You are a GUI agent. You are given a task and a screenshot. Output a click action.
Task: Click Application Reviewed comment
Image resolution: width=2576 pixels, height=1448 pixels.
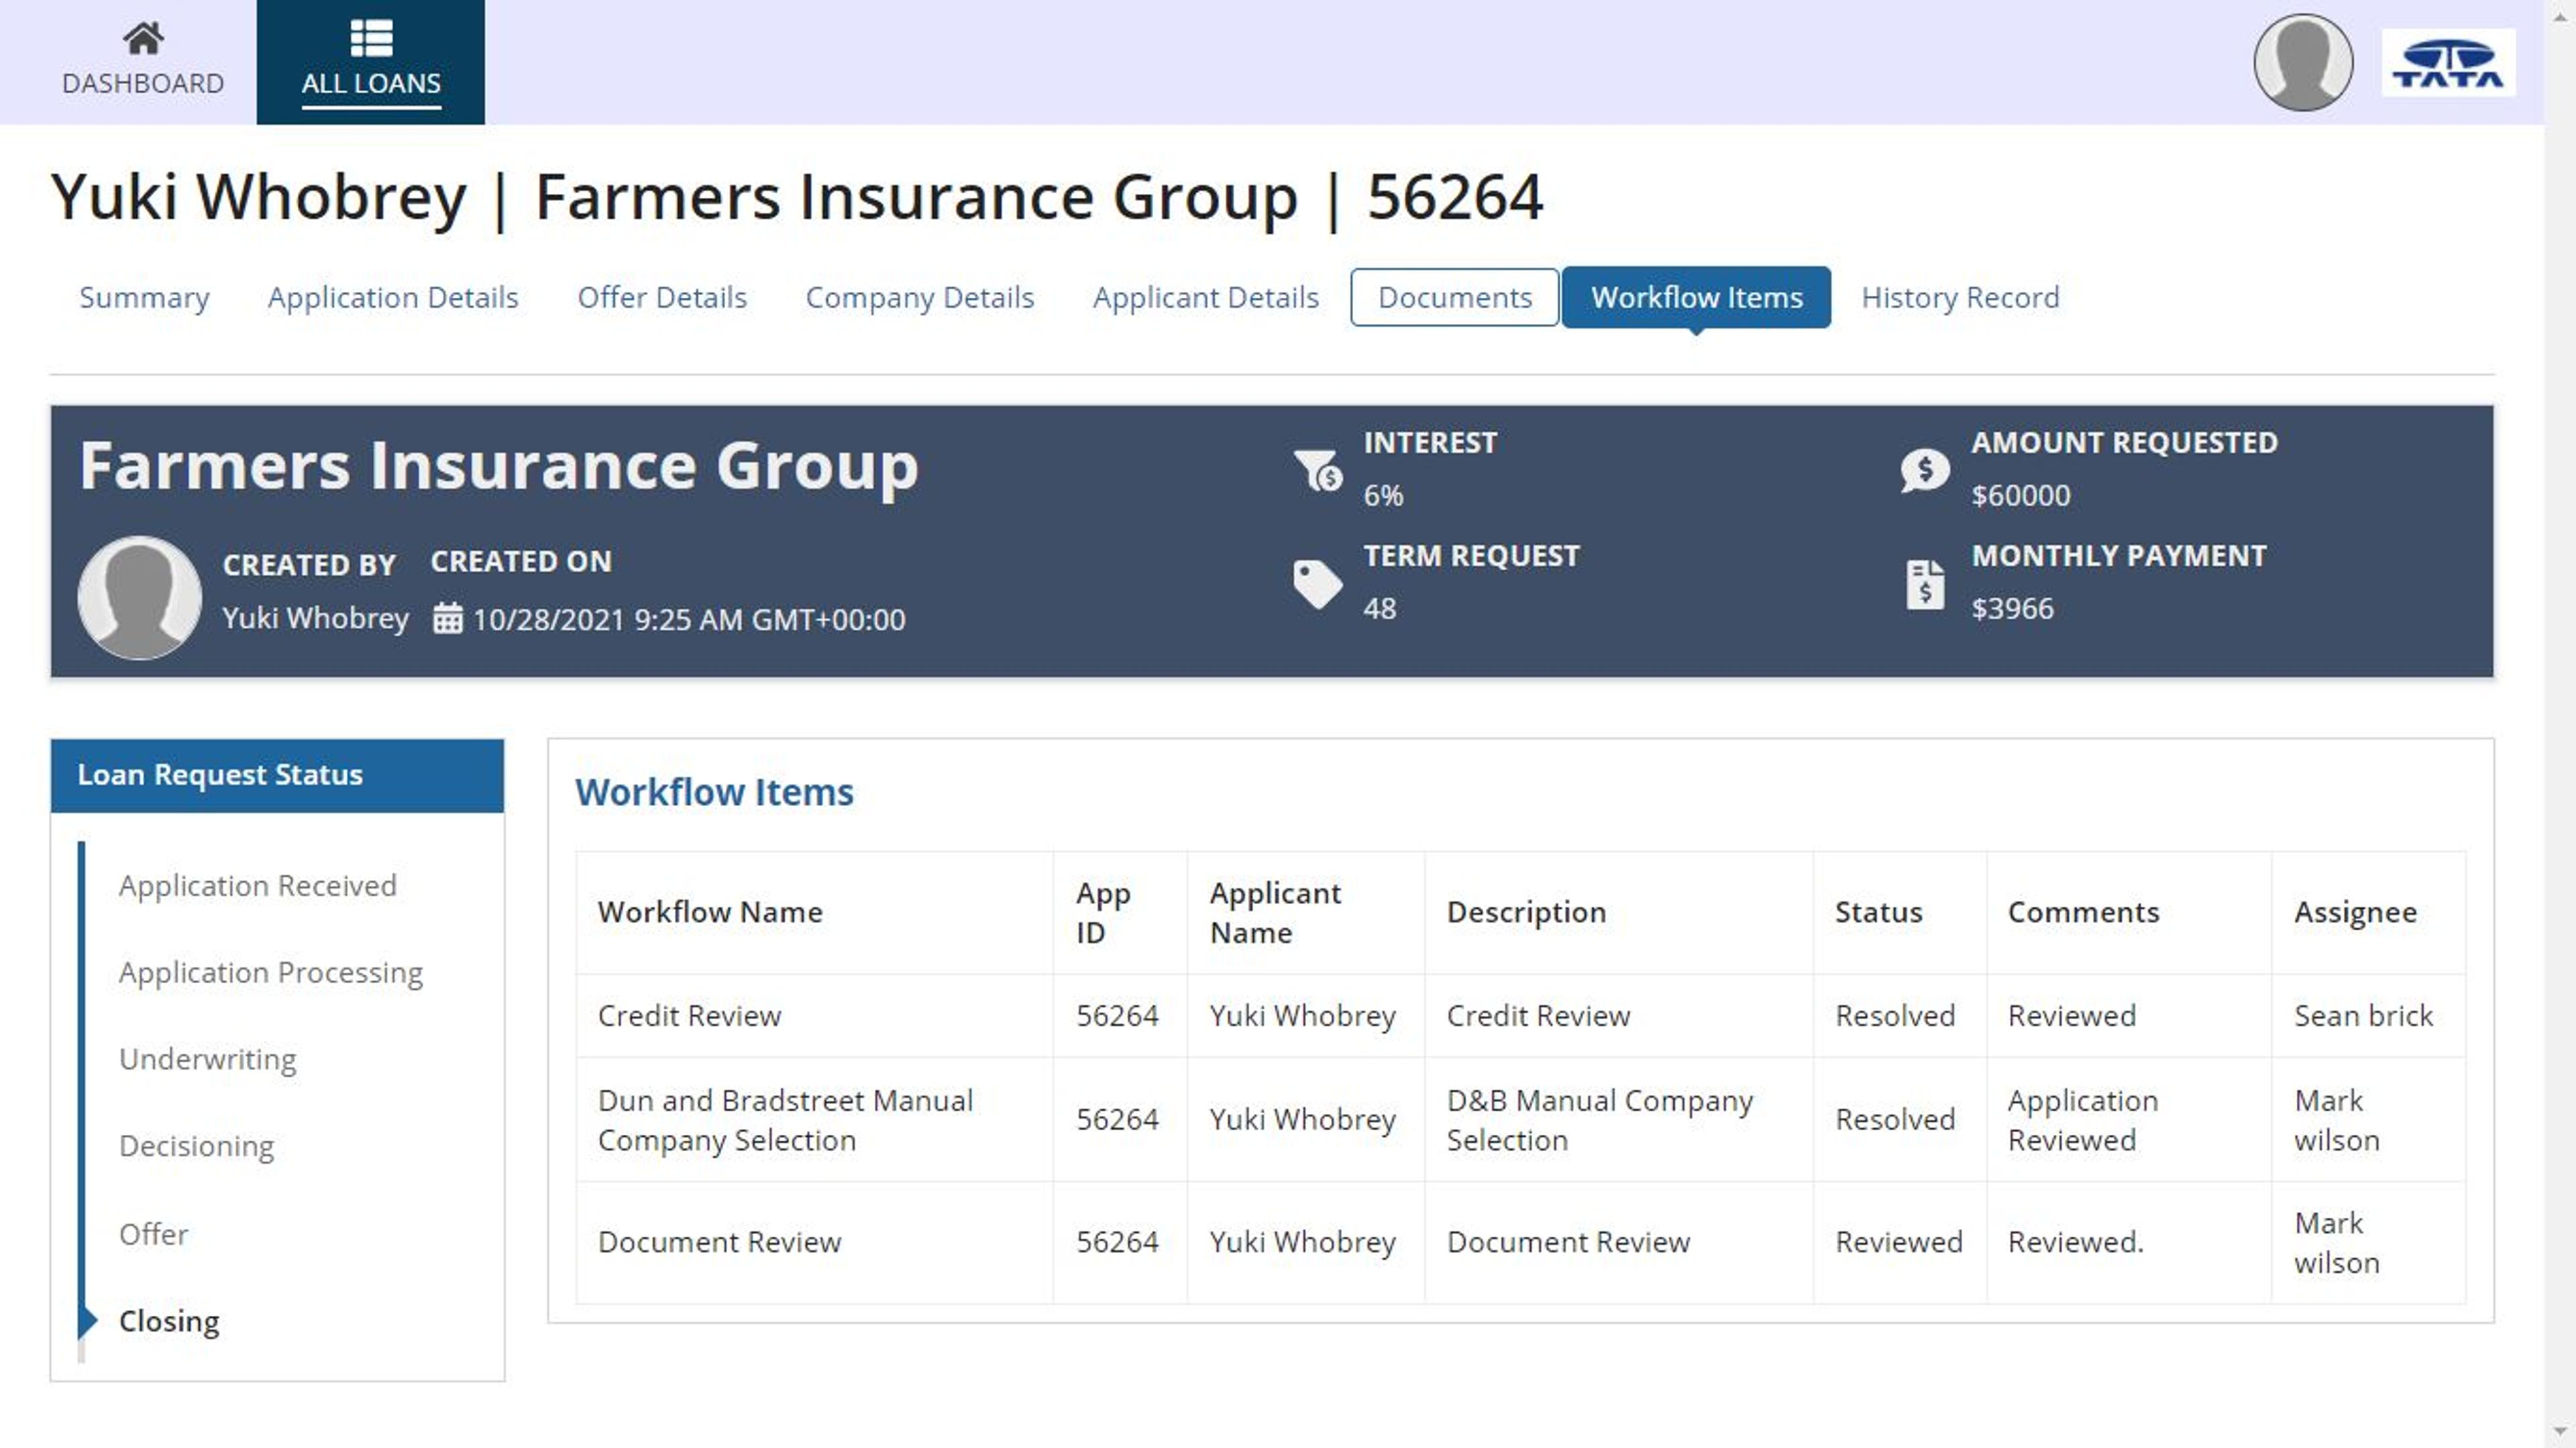click(2082, 1120)
